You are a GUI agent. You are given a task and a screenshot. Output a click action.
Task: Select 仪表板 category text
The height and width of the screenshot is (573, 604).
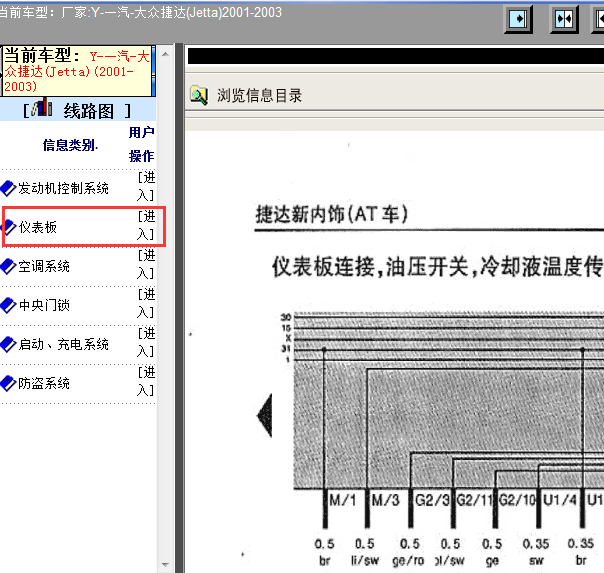[38, 227]
